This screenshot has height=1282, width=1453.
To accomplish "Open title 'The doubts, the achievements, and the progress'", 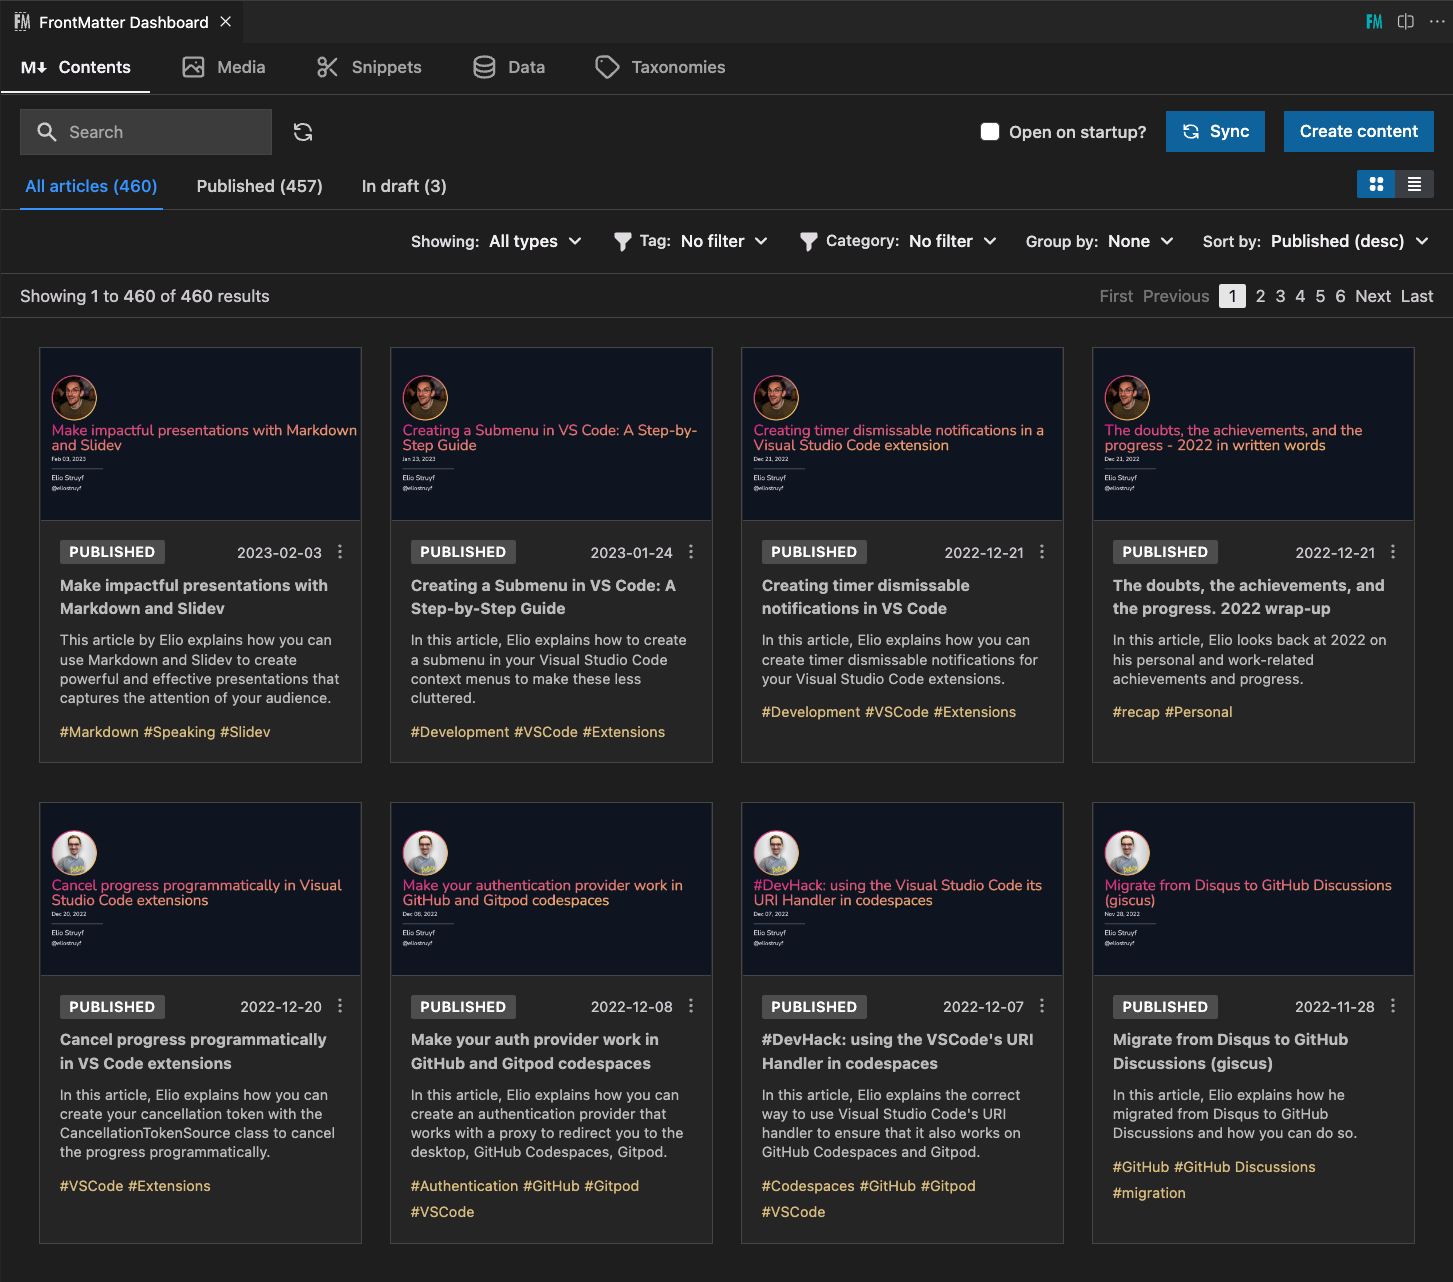I will tap(1249, 597).
